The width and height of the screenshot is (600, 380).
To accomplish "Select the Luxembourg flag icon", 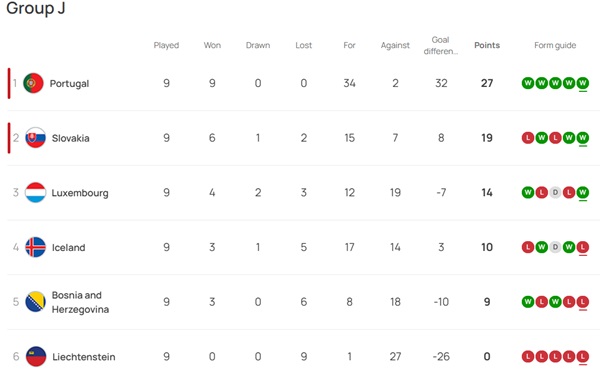I will (x=36, y=192).
